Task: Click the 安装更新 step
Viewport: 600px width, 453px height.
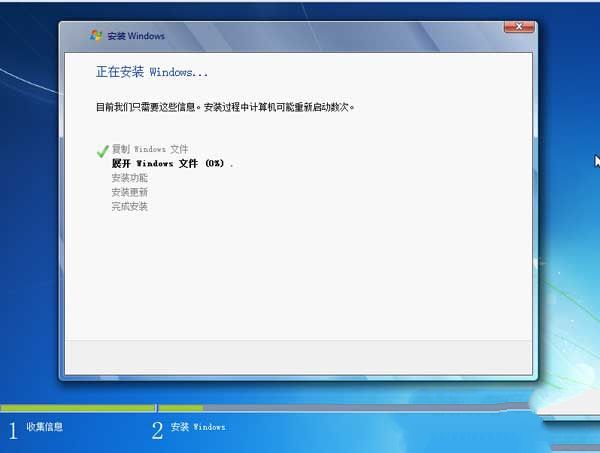Action: [129, 192]
